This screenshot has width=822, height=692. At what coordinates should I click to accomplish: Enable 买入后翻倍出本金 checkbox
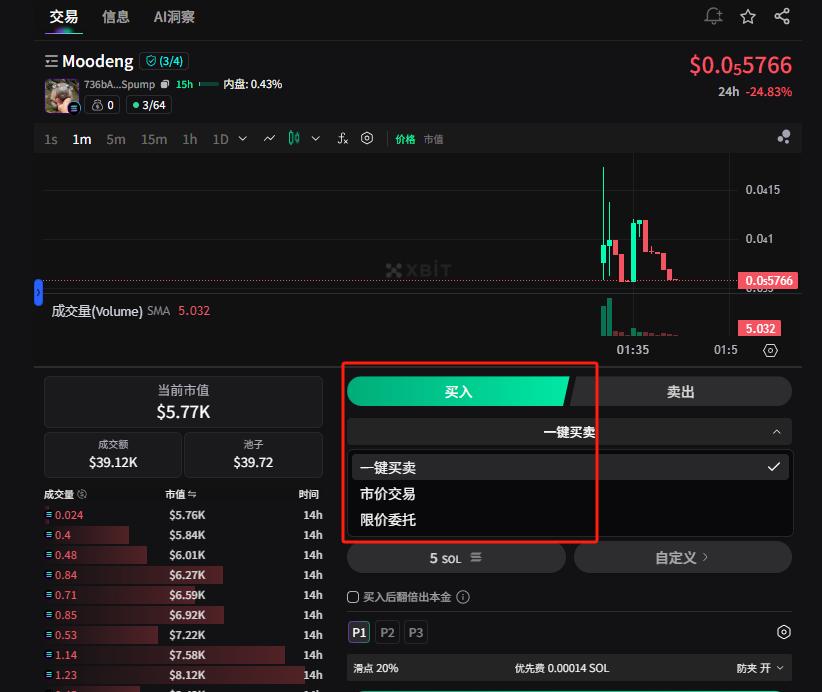point(353,597)
